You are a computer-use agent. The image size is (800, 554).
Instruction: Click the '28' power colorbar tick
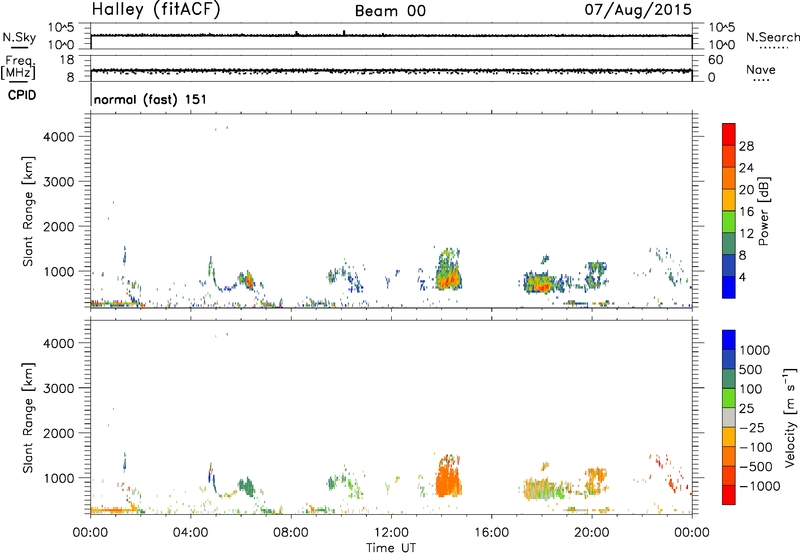point(746,146)
